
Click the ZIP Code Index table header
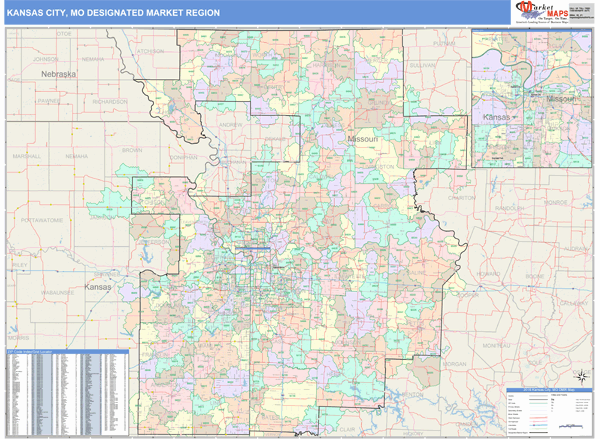pos(68,351)
